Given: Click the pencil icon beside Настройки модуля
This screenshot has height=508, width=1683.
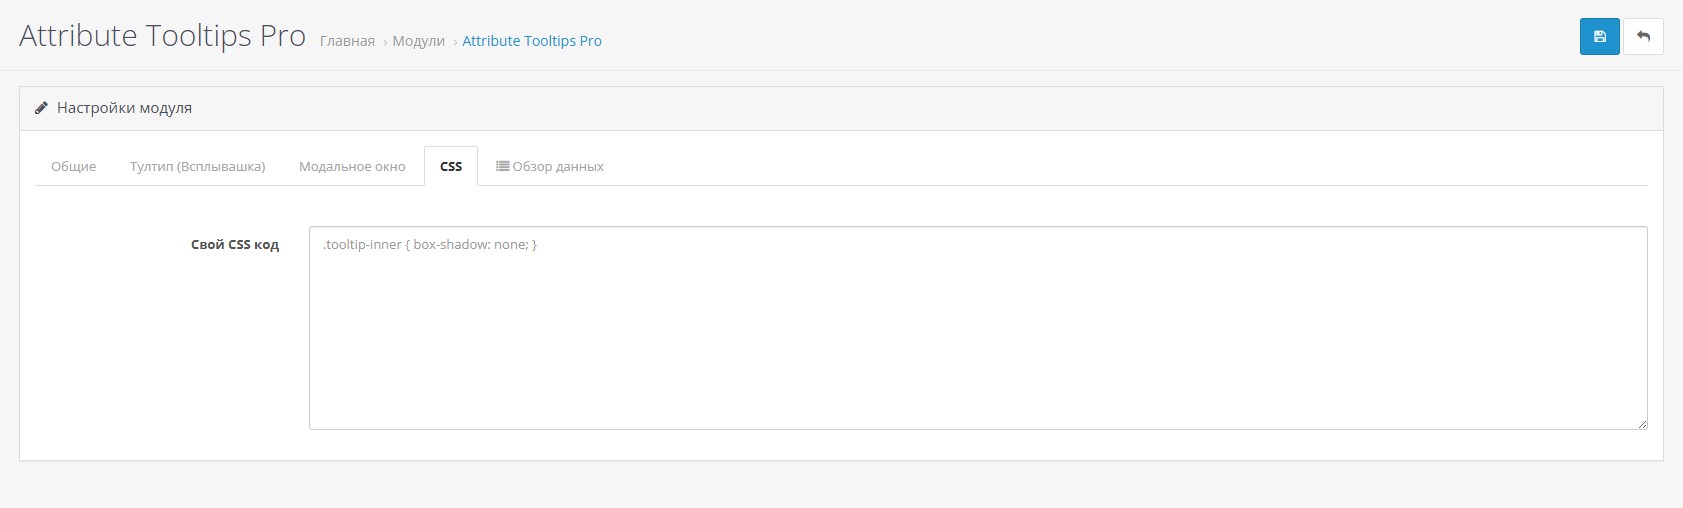Looking at the screenshot, I should pyautogui.click(x=41, y=108).
